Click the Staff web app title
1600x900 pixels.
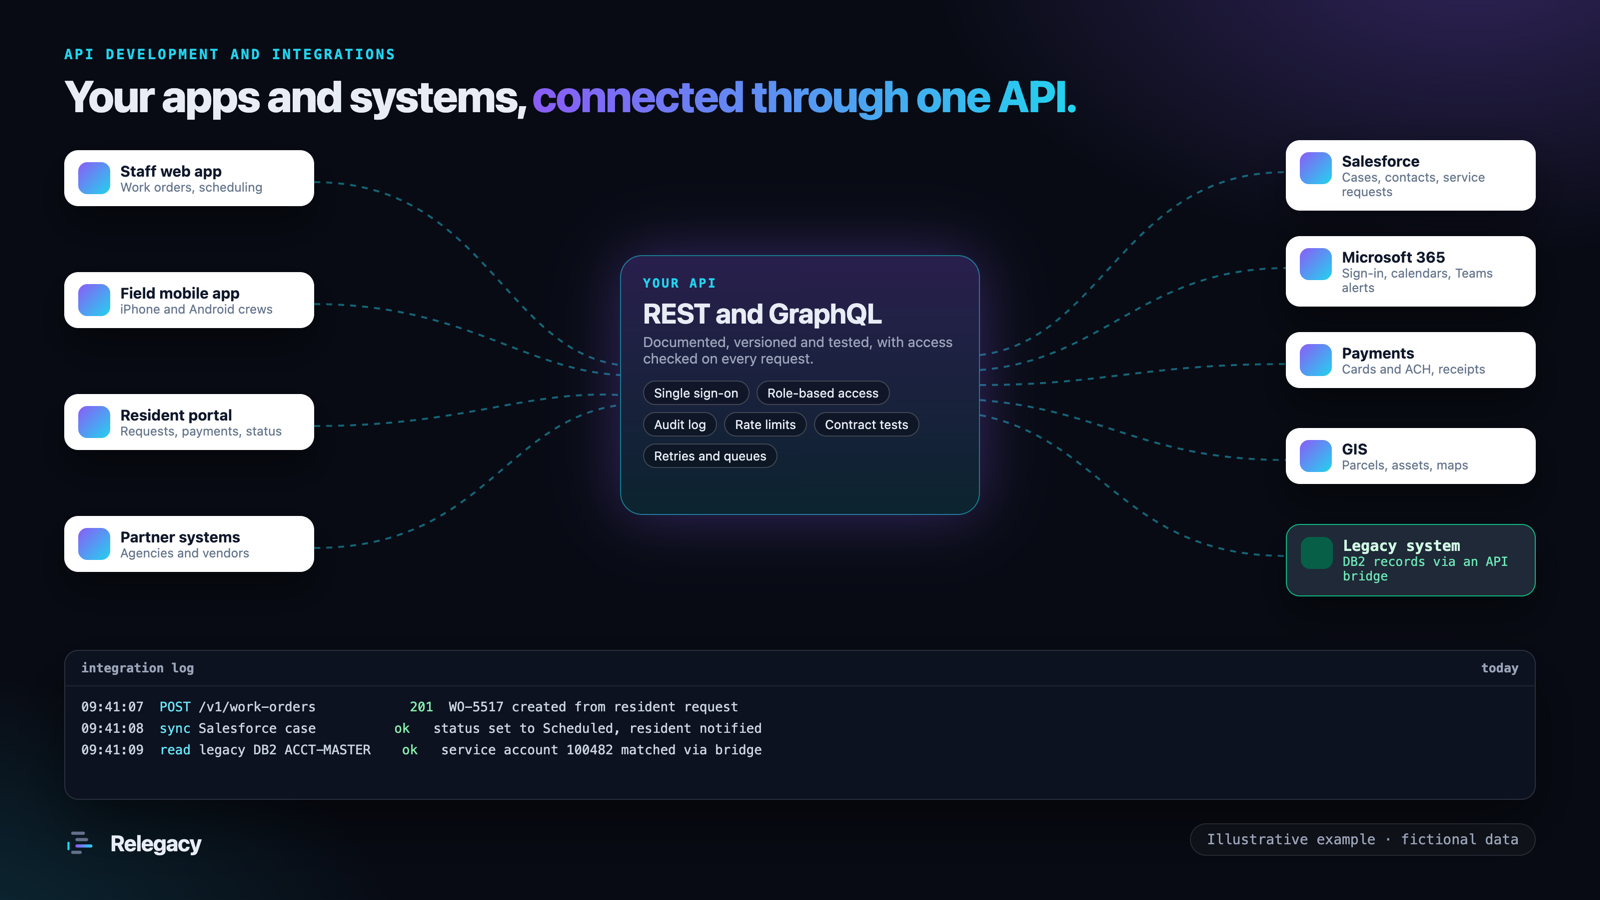click(171, 171)
